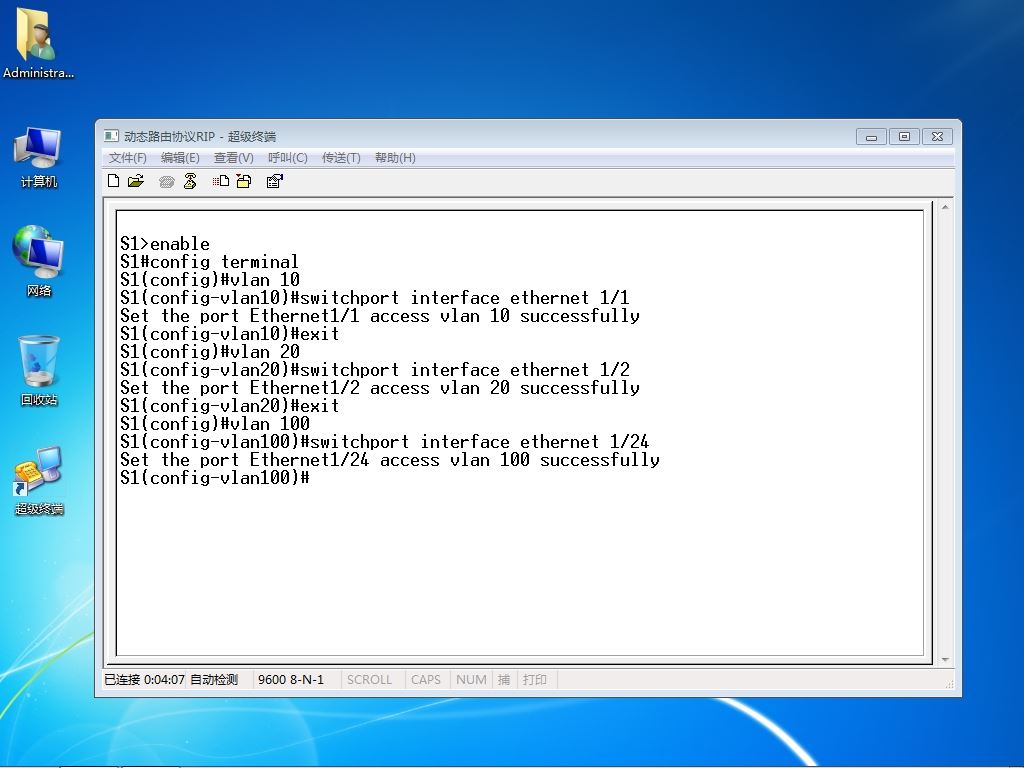Open the 传送(T) menu
This screenshot has width=1024, height=768.
point(341,157)
